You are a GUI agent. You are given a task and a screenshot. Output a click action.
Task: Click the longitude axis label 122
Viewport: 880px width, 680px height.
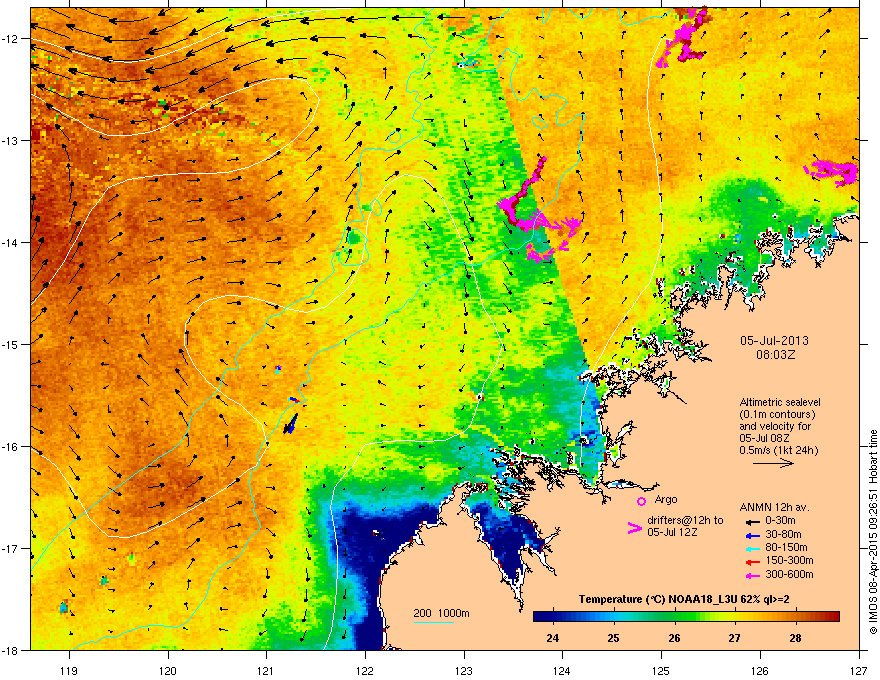[365, 670]
